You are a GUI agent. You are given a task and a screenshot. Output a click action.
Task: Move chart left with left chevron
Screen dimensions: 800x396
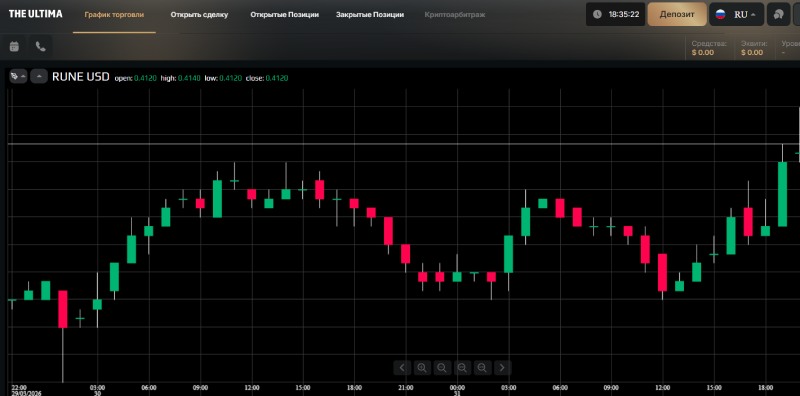pyautogui.click(x=402, y=367)
